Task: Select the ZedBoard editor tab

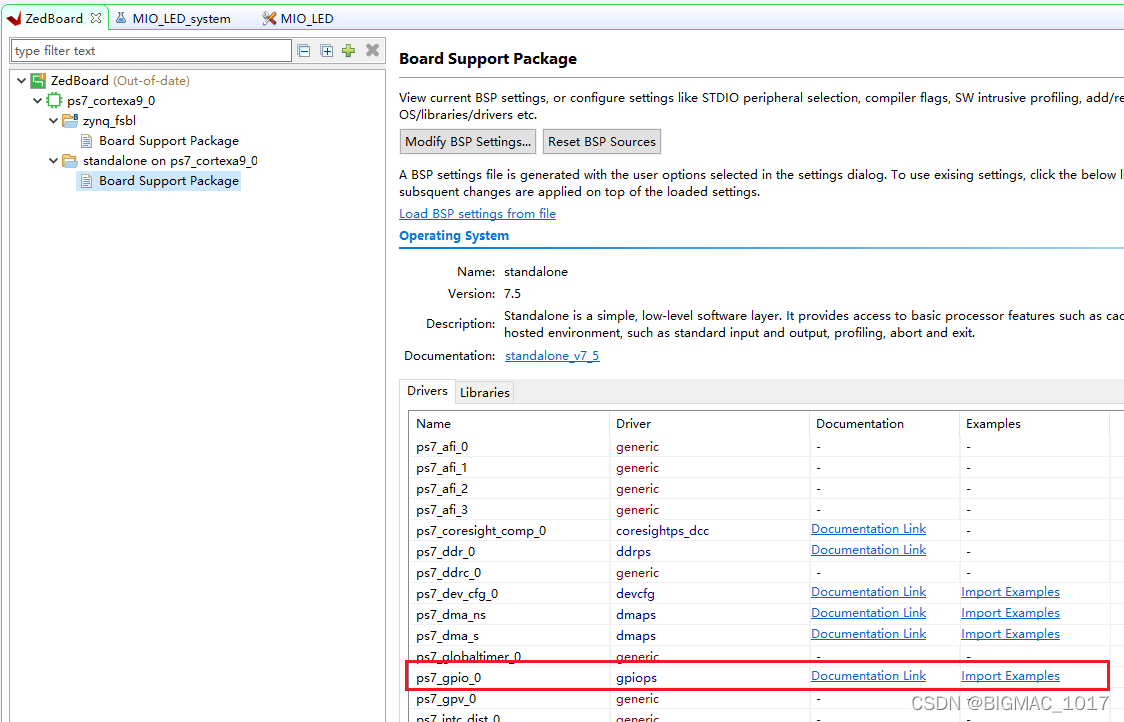Action: (x=54, y=19)
